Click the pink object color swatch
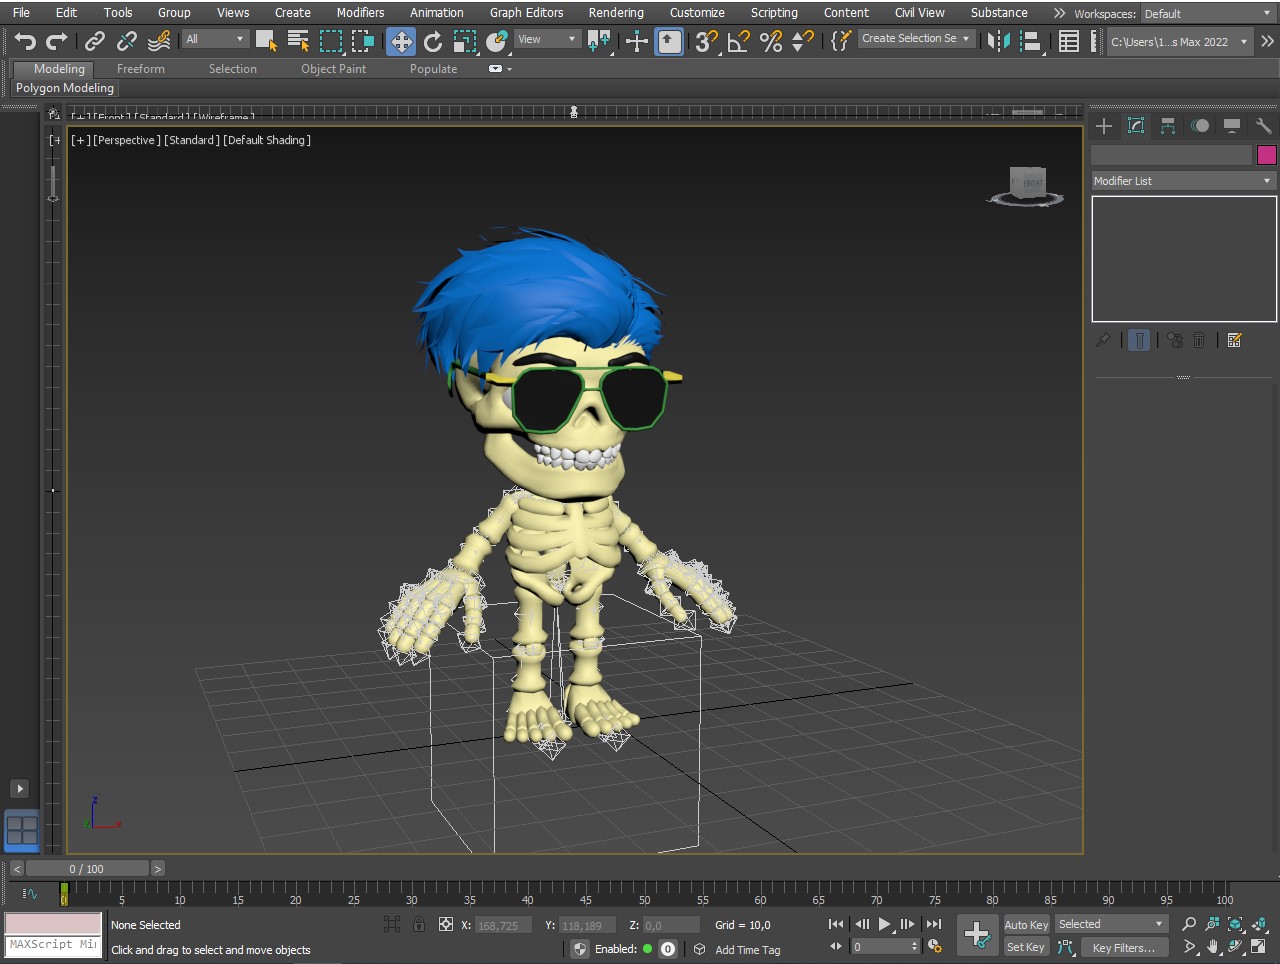Image resolution: width=1280 pixels, height=964 pixels. click(x=1267, y=154)
